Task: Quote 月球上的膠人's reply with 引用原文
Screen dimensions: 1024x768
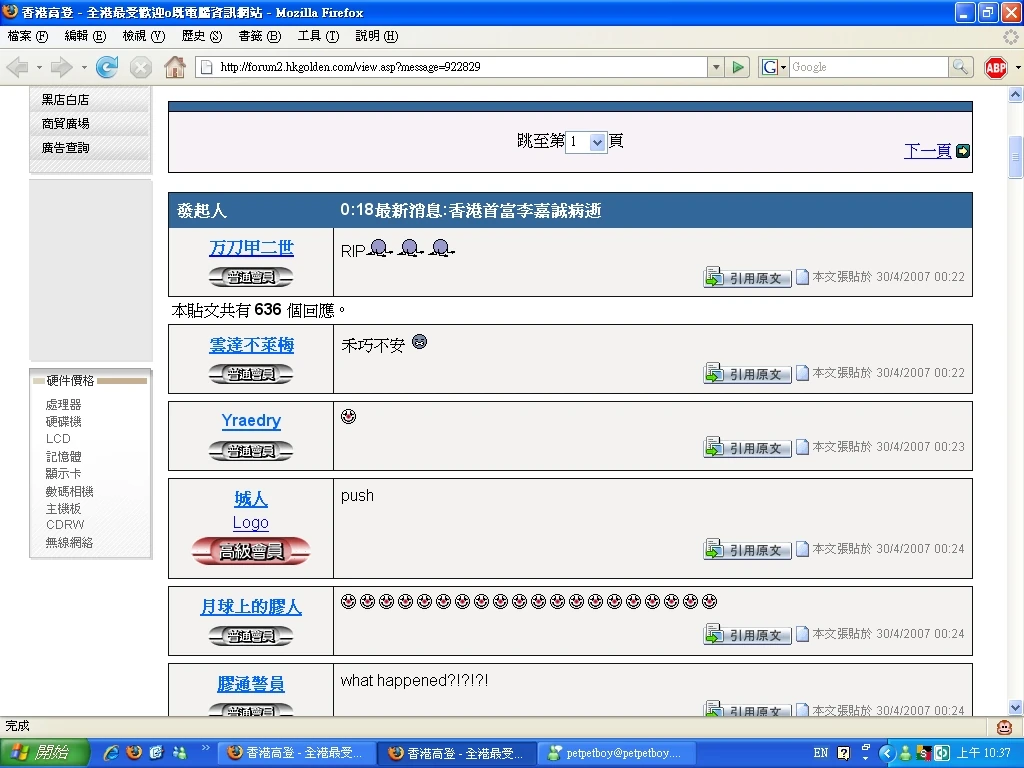Action: click(x=747, y=634)
